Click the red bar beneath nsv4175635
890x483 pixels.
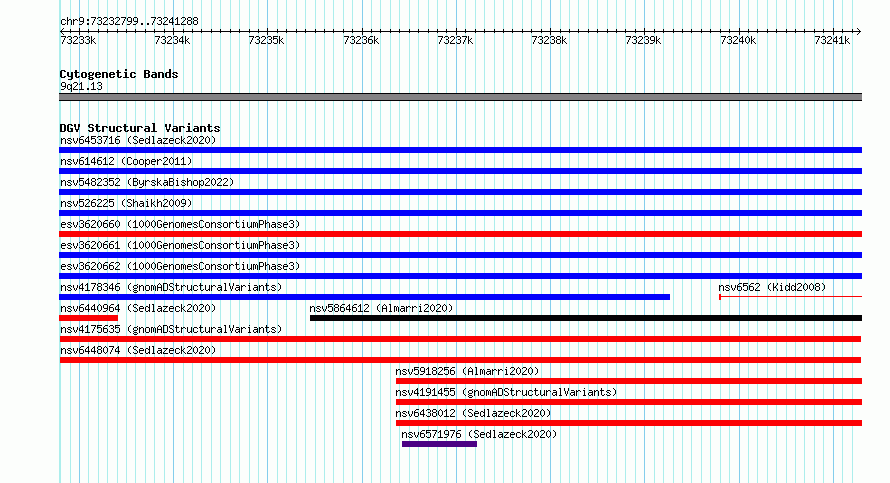(460, 339)
